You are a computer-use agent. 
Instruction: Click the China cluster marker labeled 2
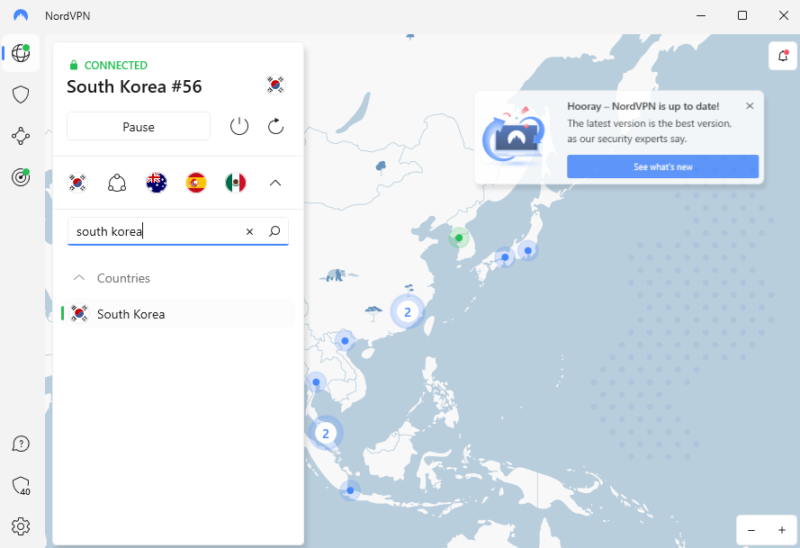pyautogui.click(x=407, y=312)
